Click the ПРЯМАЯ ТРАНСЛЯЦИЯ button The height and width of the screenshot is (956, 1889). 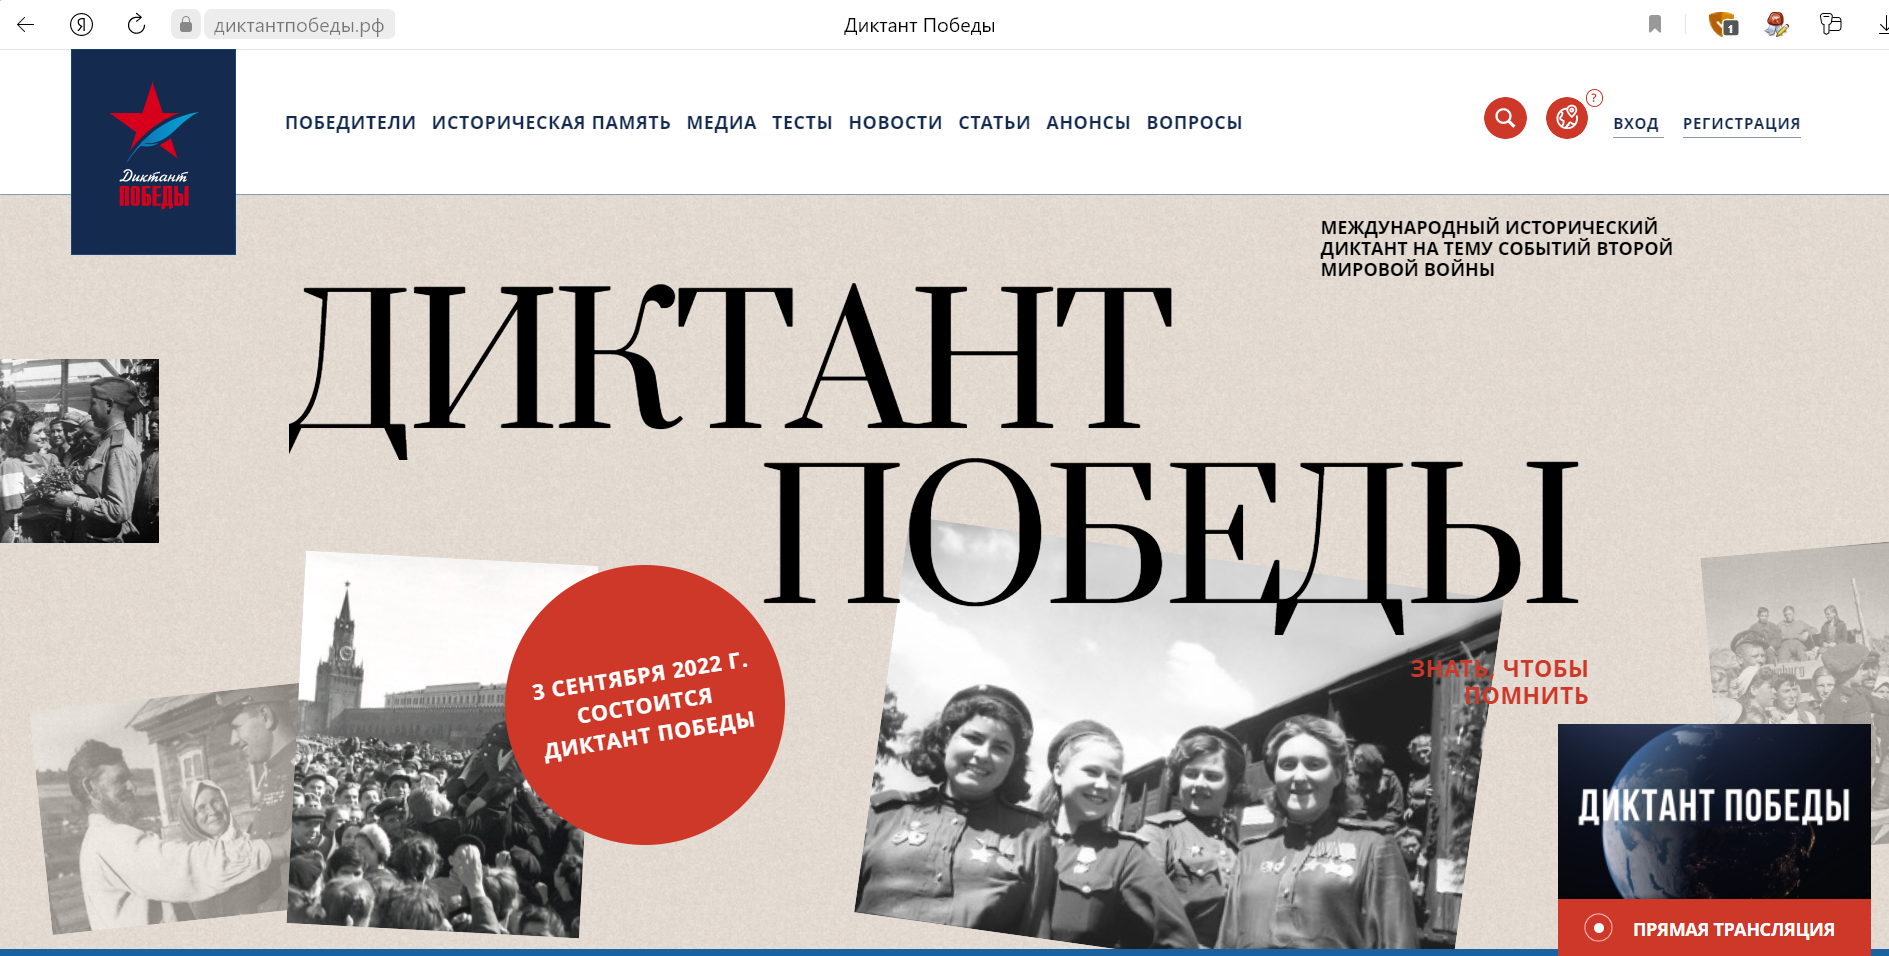coord(1714,928)
